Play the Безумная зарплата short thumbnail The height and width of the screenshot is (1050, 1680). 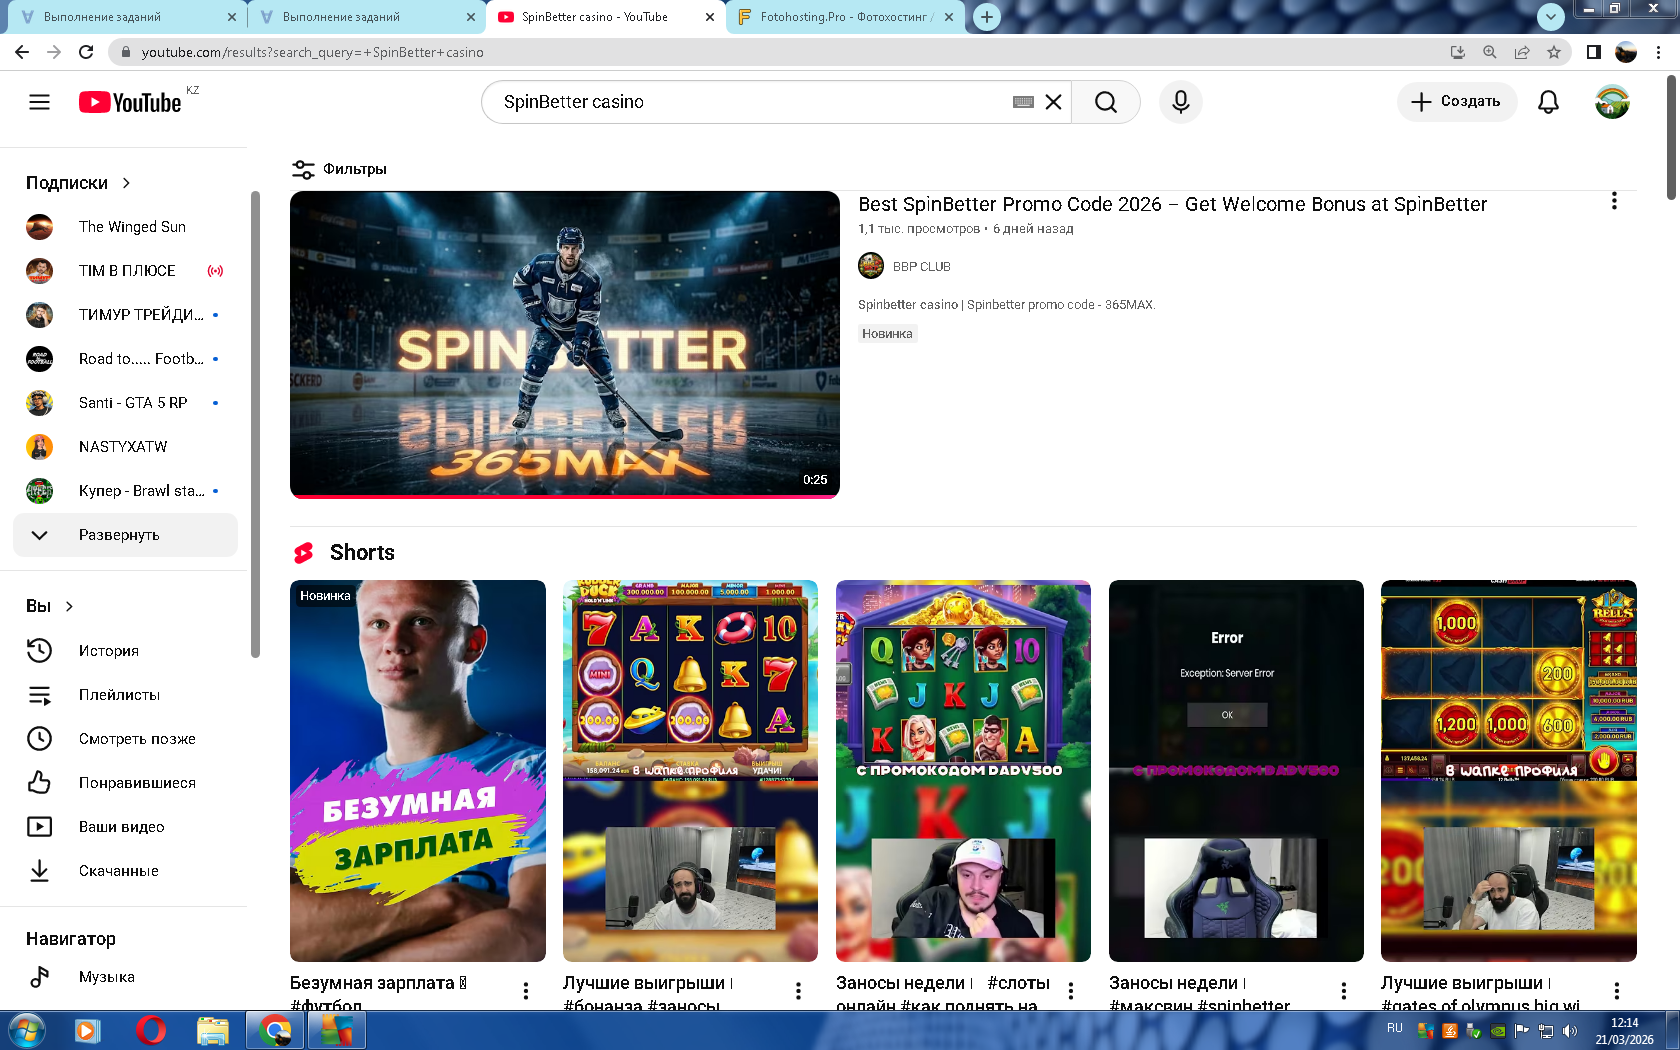point(418,771)
